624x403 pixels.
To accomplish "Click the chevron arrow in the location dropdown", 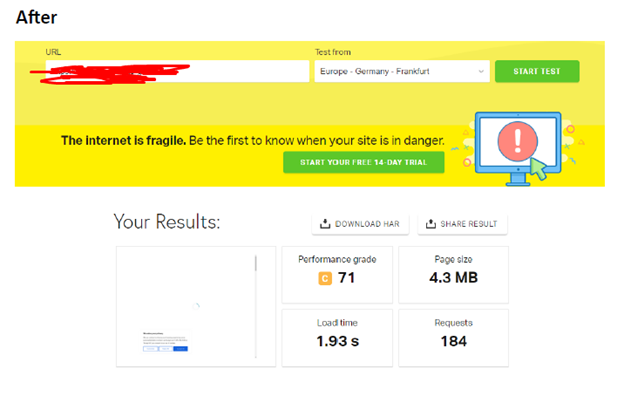I will 481,72.
